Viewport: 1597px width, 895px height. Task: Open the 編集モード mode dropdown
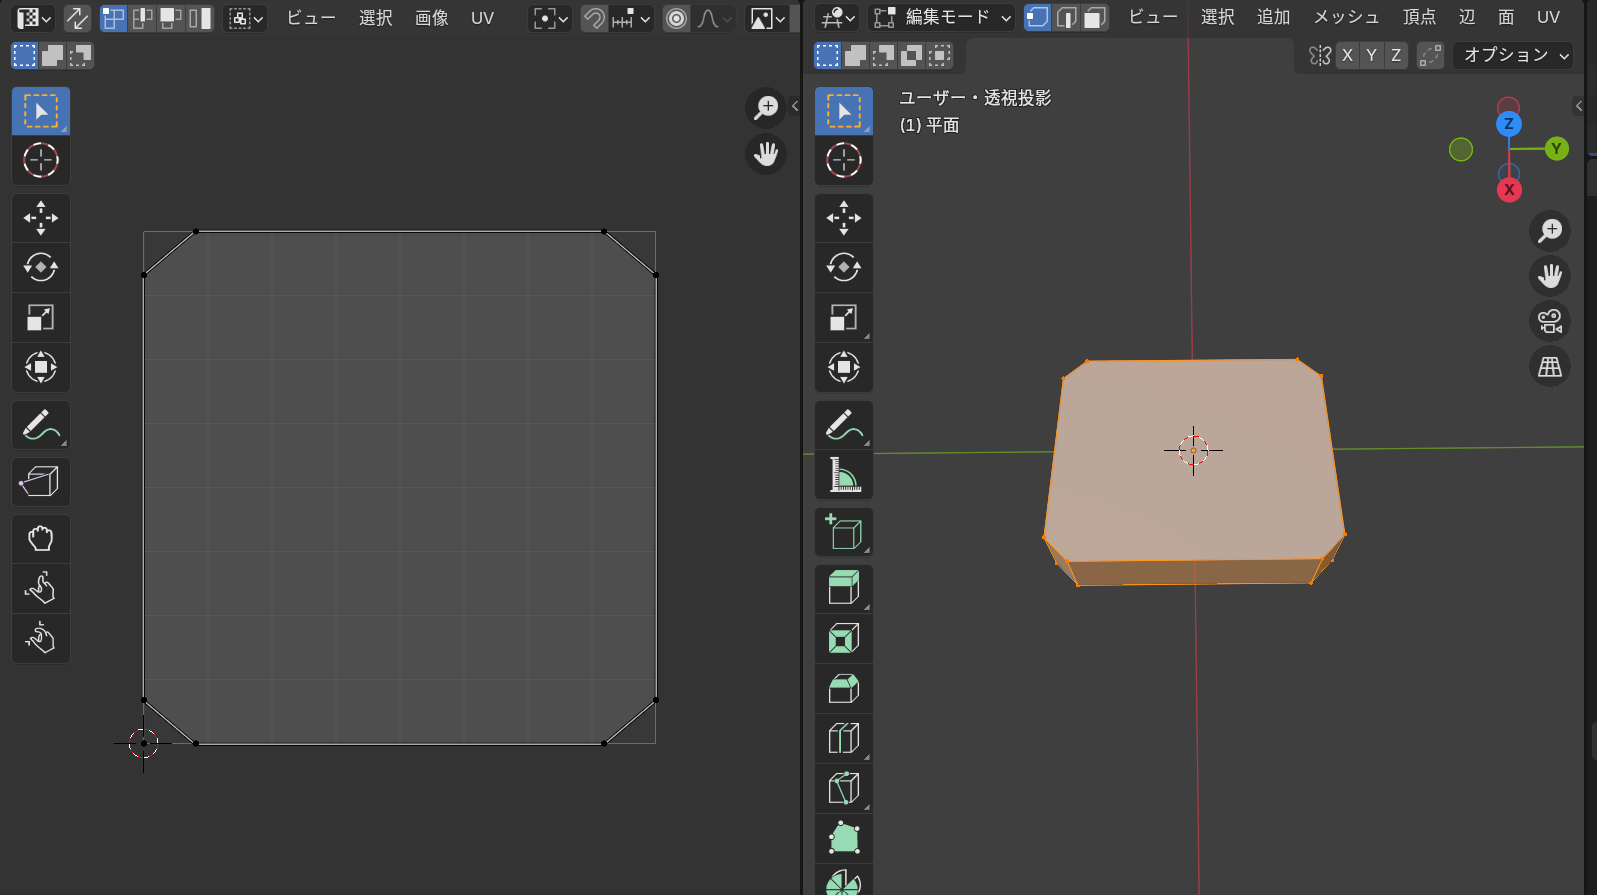(942, 17)
